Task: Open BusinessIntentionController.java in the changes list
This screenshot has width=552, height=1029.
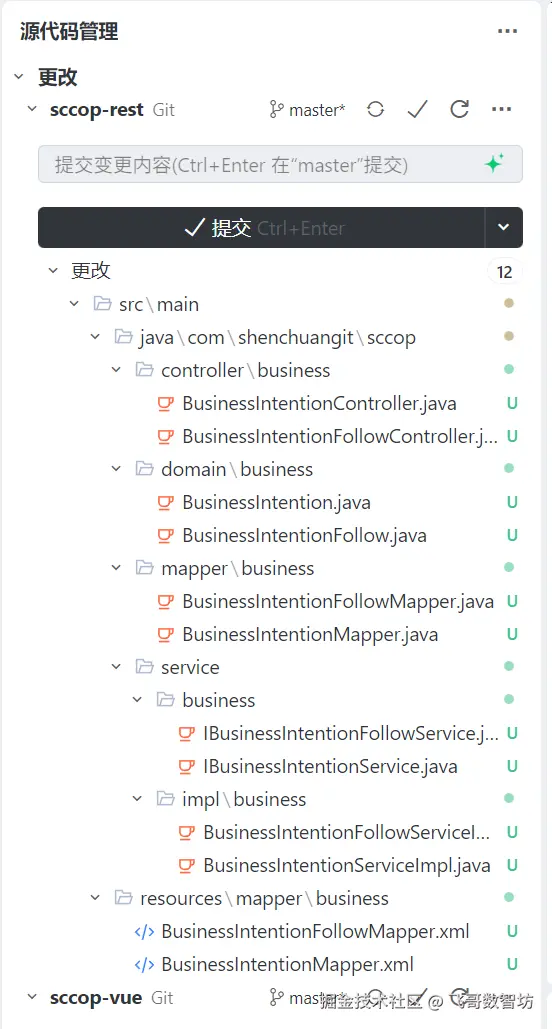Action: tap(319, 403)
